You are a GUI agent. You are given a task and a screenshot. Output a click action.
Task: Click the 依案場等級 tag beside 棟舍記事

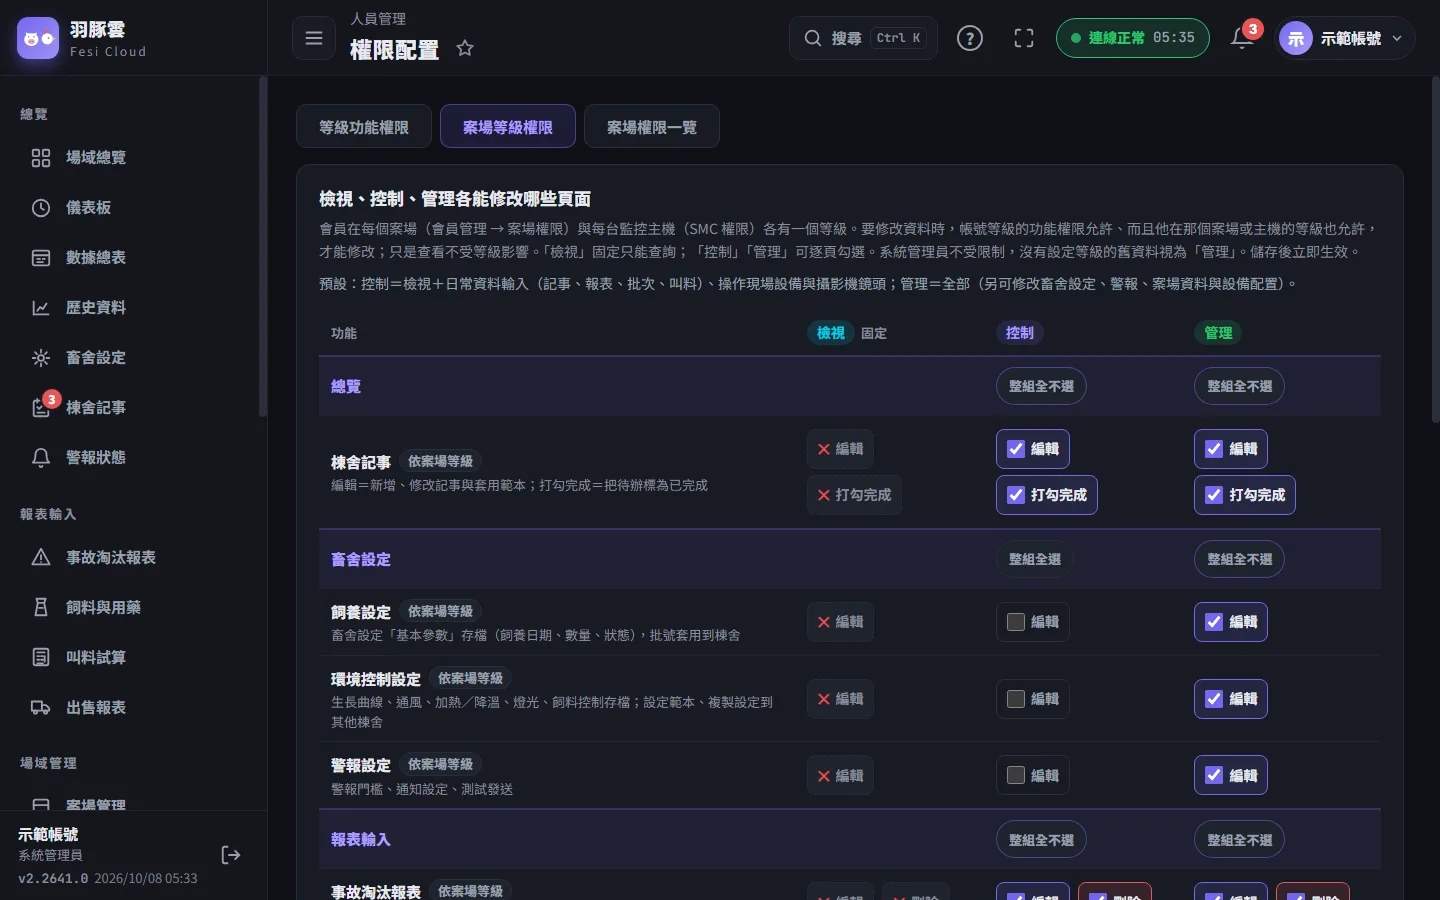(x=440, y=461)
